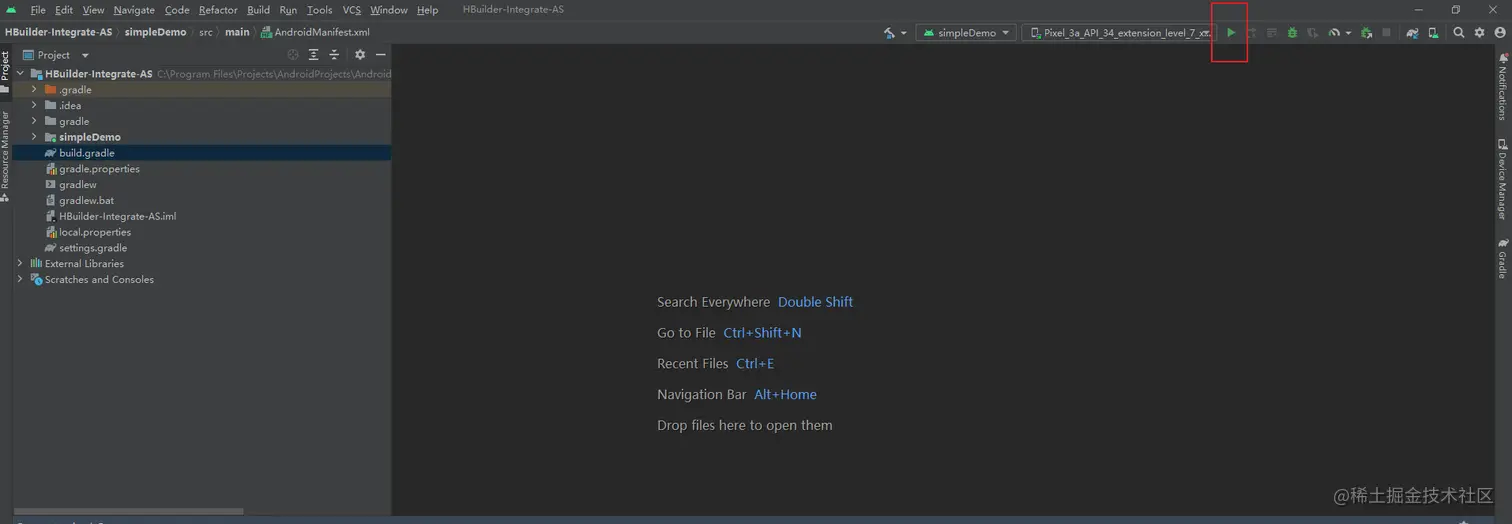The width and height of the screenshot is (1512, 524).
Task: Click the Apply Changes and Restart Activity icon
Action: (1251, 33)
